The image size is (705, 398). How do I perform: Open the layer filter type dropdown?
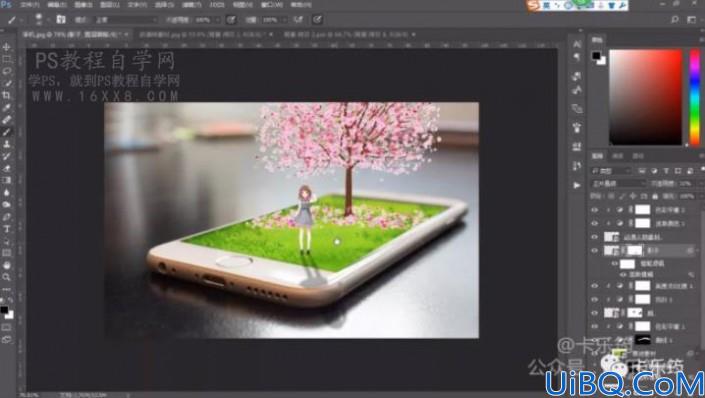point(612,171)
